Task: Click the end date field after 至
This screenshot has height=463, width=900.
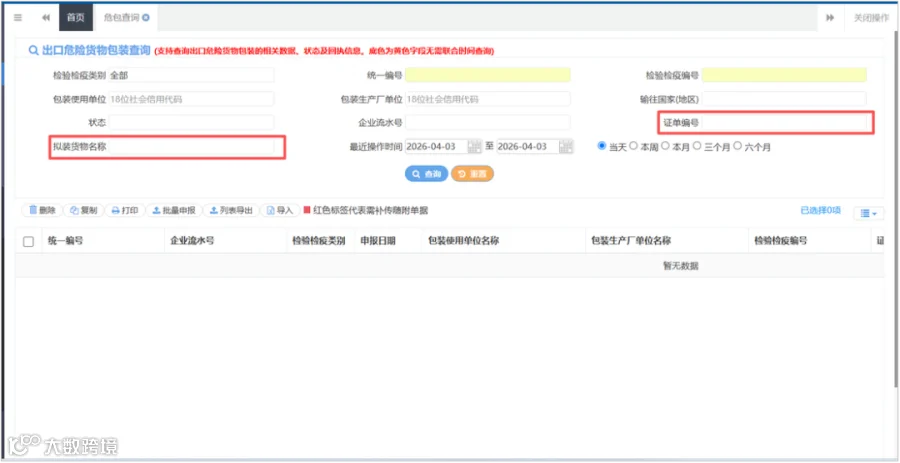Action: click(x=528, y=146)
